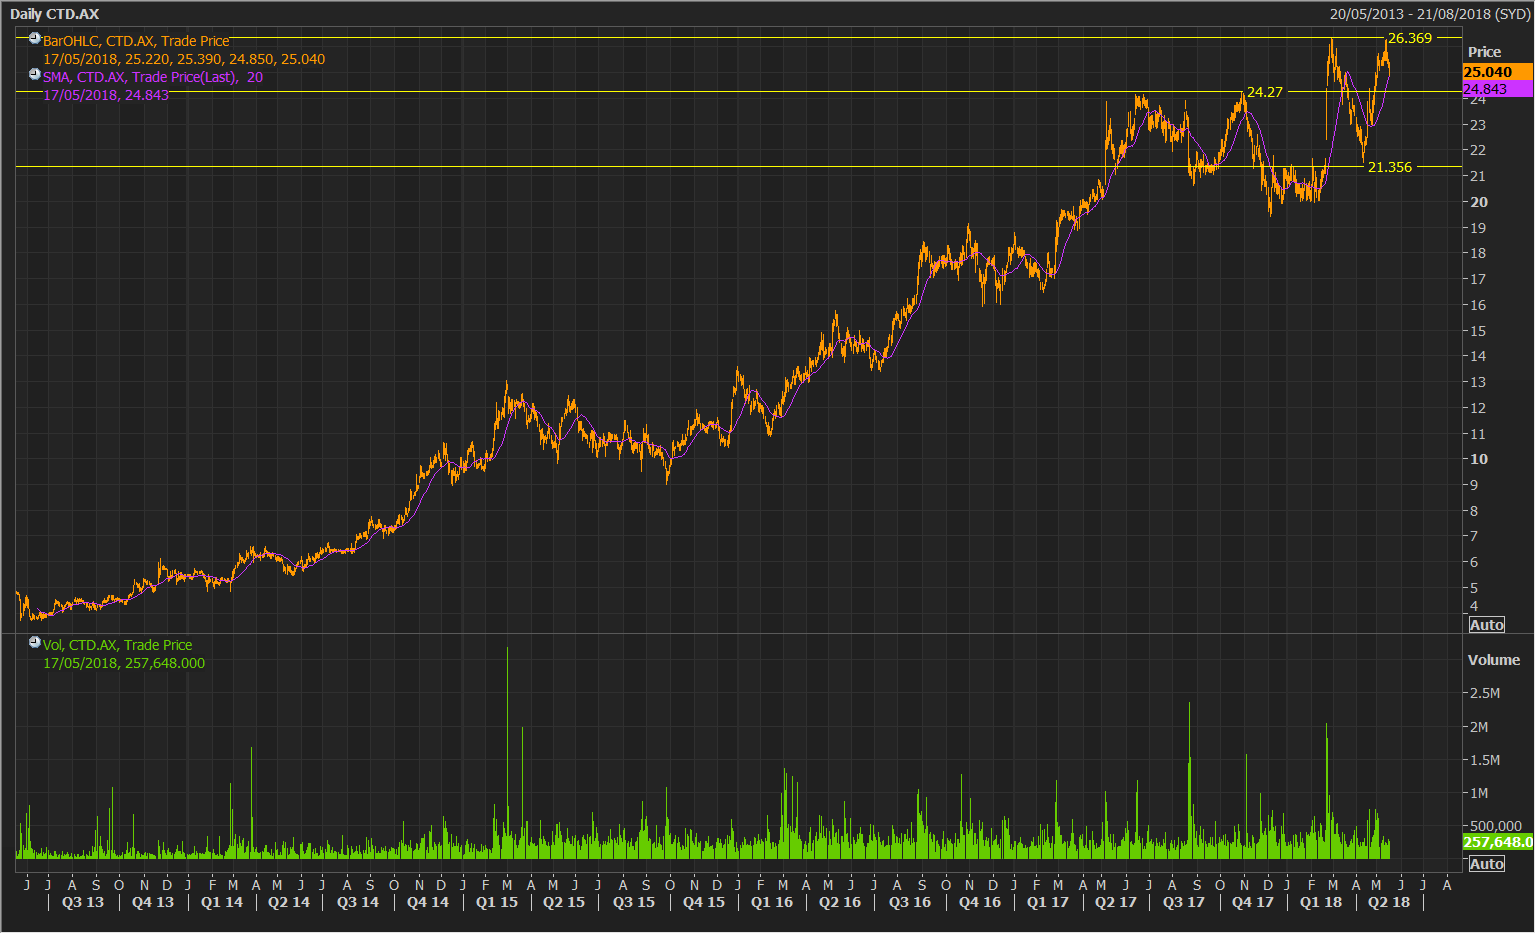Click Q1 17 on the time axis
This screenshot has width=1536, height=934.
click(1048, 902)
